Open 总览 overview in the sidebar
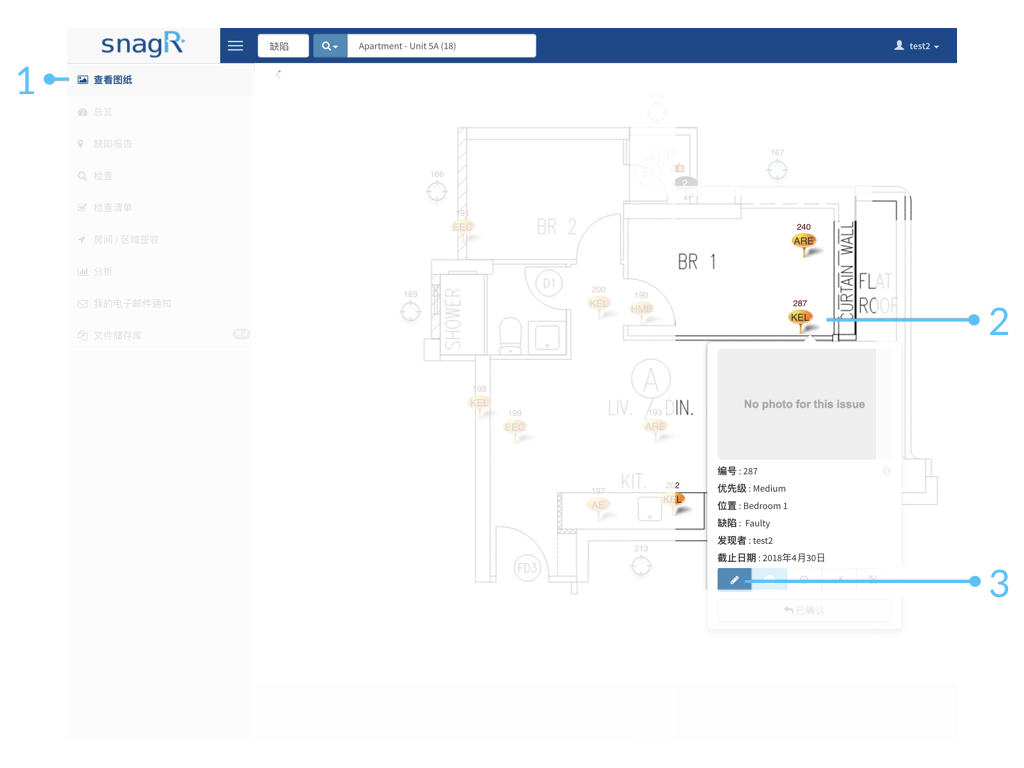The width and height of the screenshot is (1024, 768). [x=160, y=112]
